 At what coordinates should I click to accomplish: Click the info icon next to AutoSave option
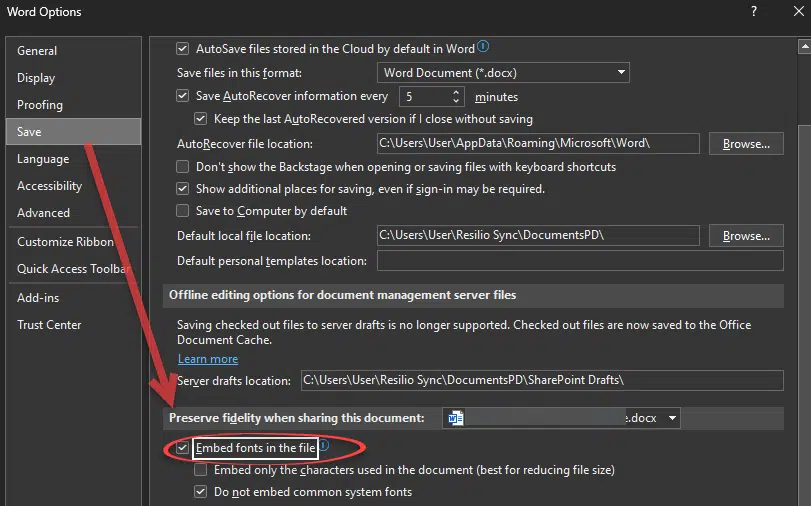(x=483, y=47)
